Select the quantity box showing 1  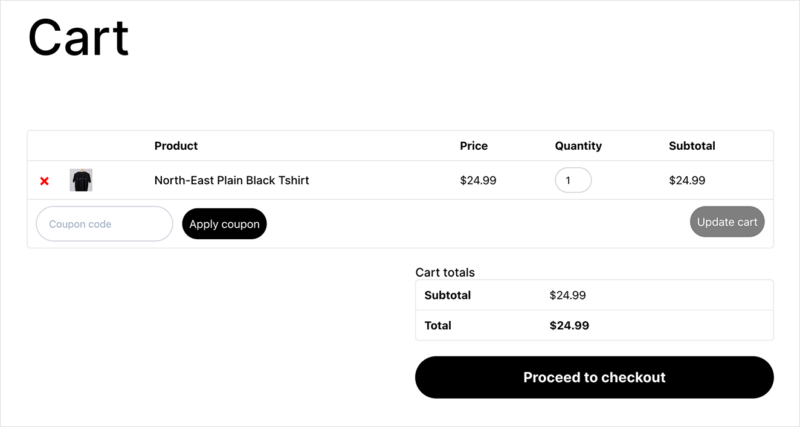point(572,180)
